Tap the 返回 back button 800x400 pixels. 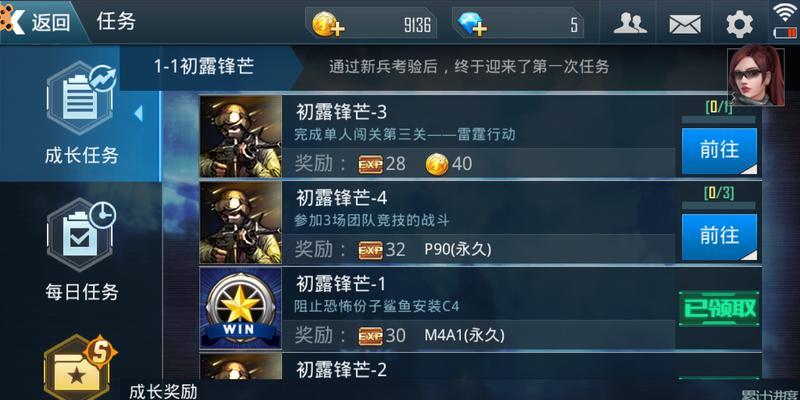pyautogui.click(x=43, y=22)
